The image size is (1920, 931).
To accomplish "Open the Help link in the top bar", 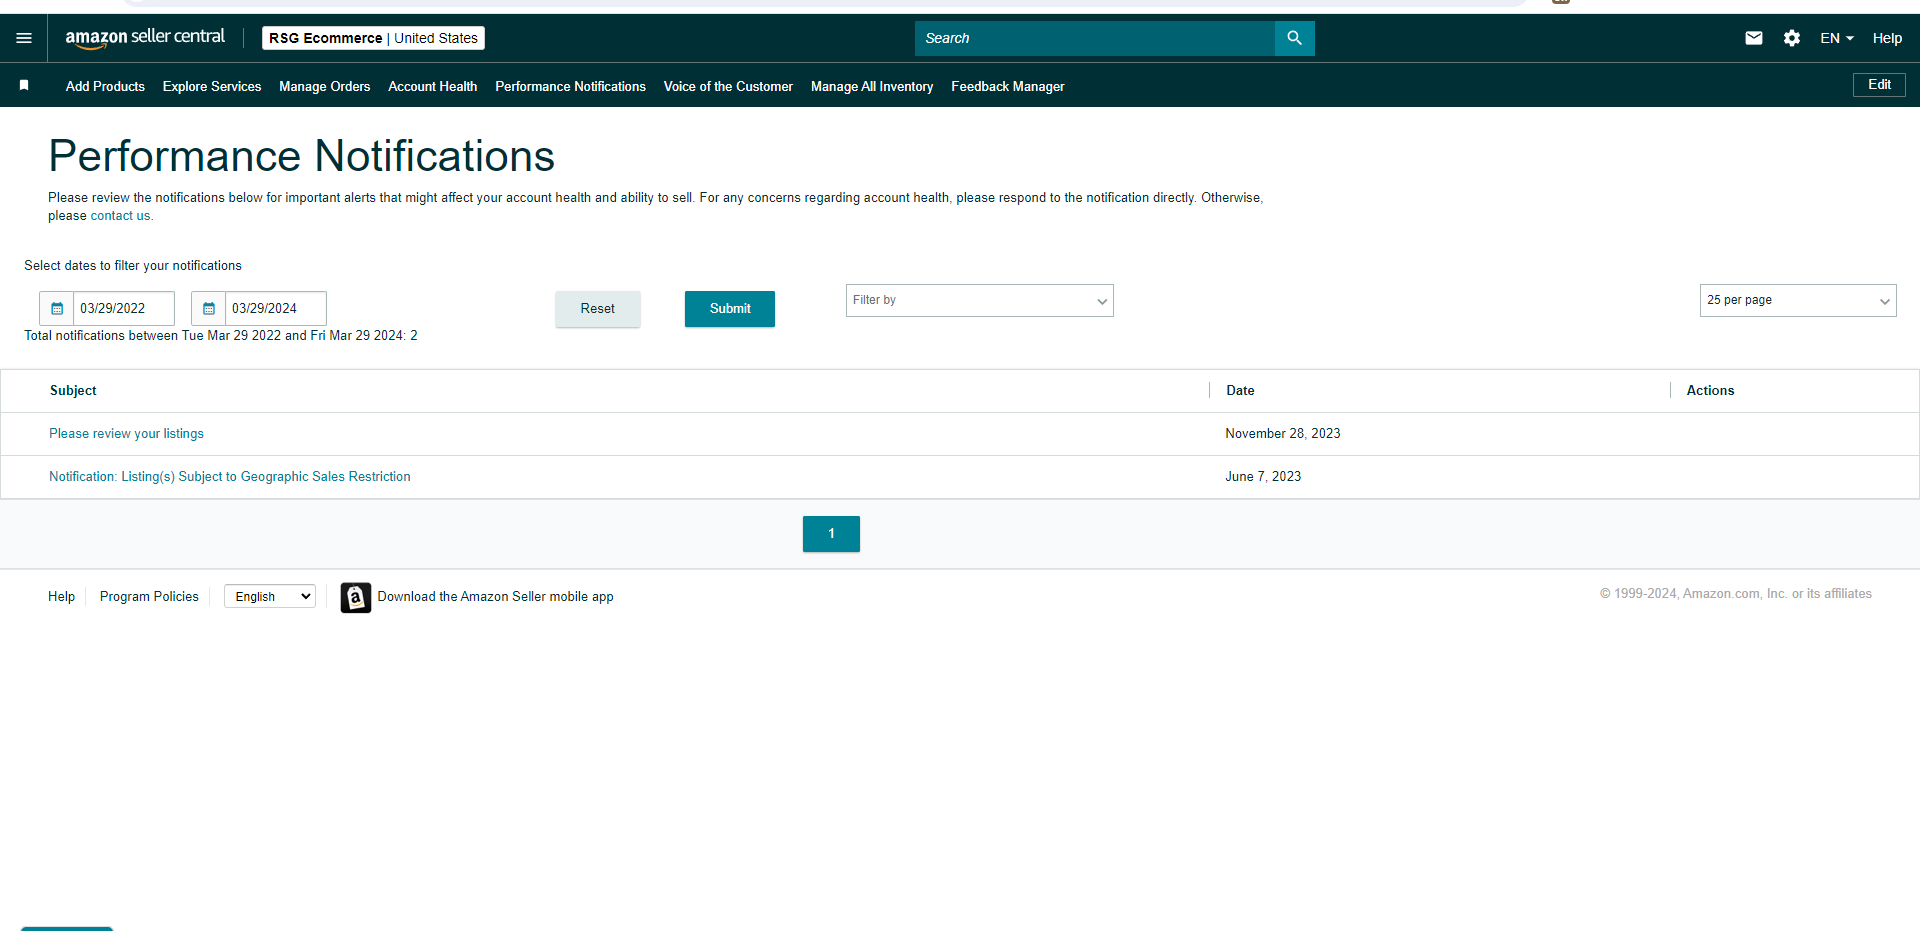I will coord(1887,38).
